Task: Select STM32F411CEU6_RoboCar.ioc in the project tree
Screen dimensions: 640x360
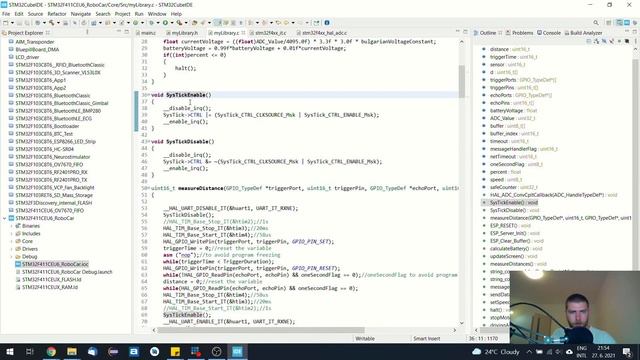Action: pyautogui.click(x=55, y=264)
